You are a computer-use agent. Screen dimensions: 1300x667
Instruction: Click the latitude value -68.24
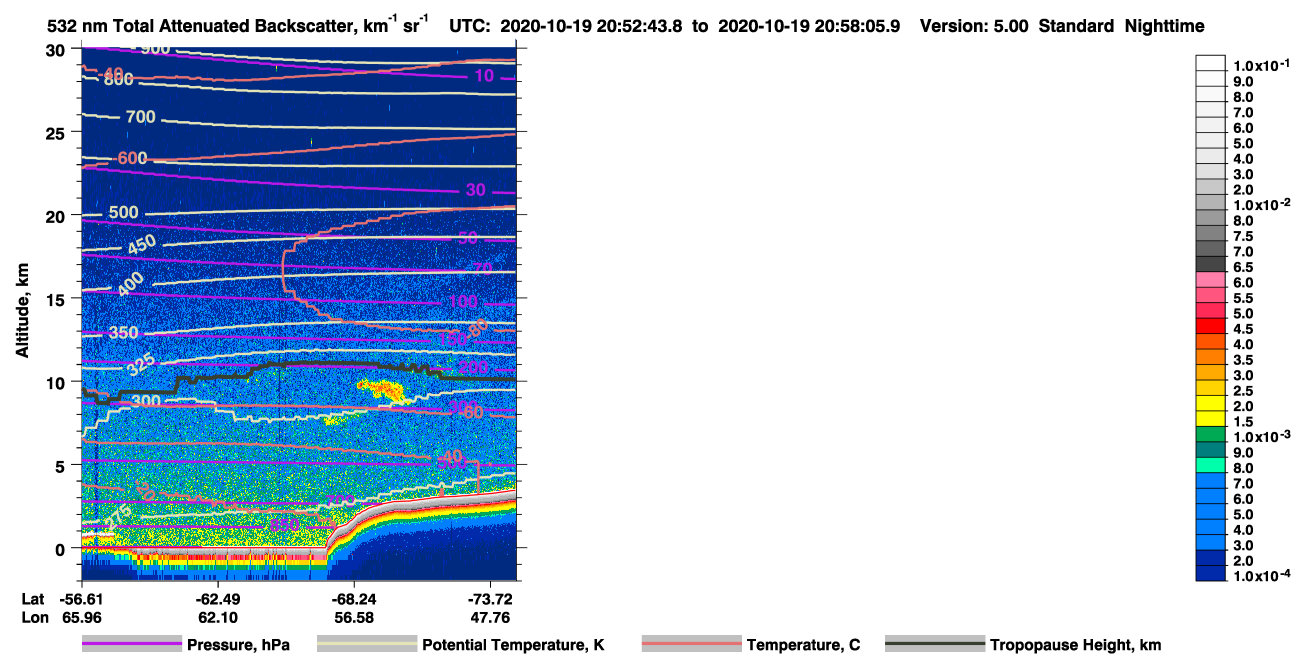353,599
